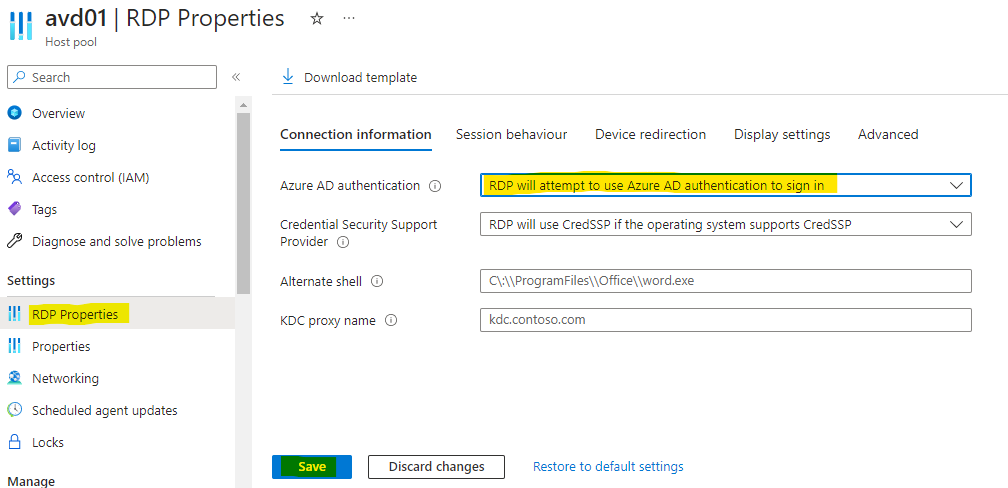The height and width of the screenshot is (488, 1008).
Task: Click the wrench icon for Diagnose and solve problems
Action: pyautogui.click(x=14, y=241)
